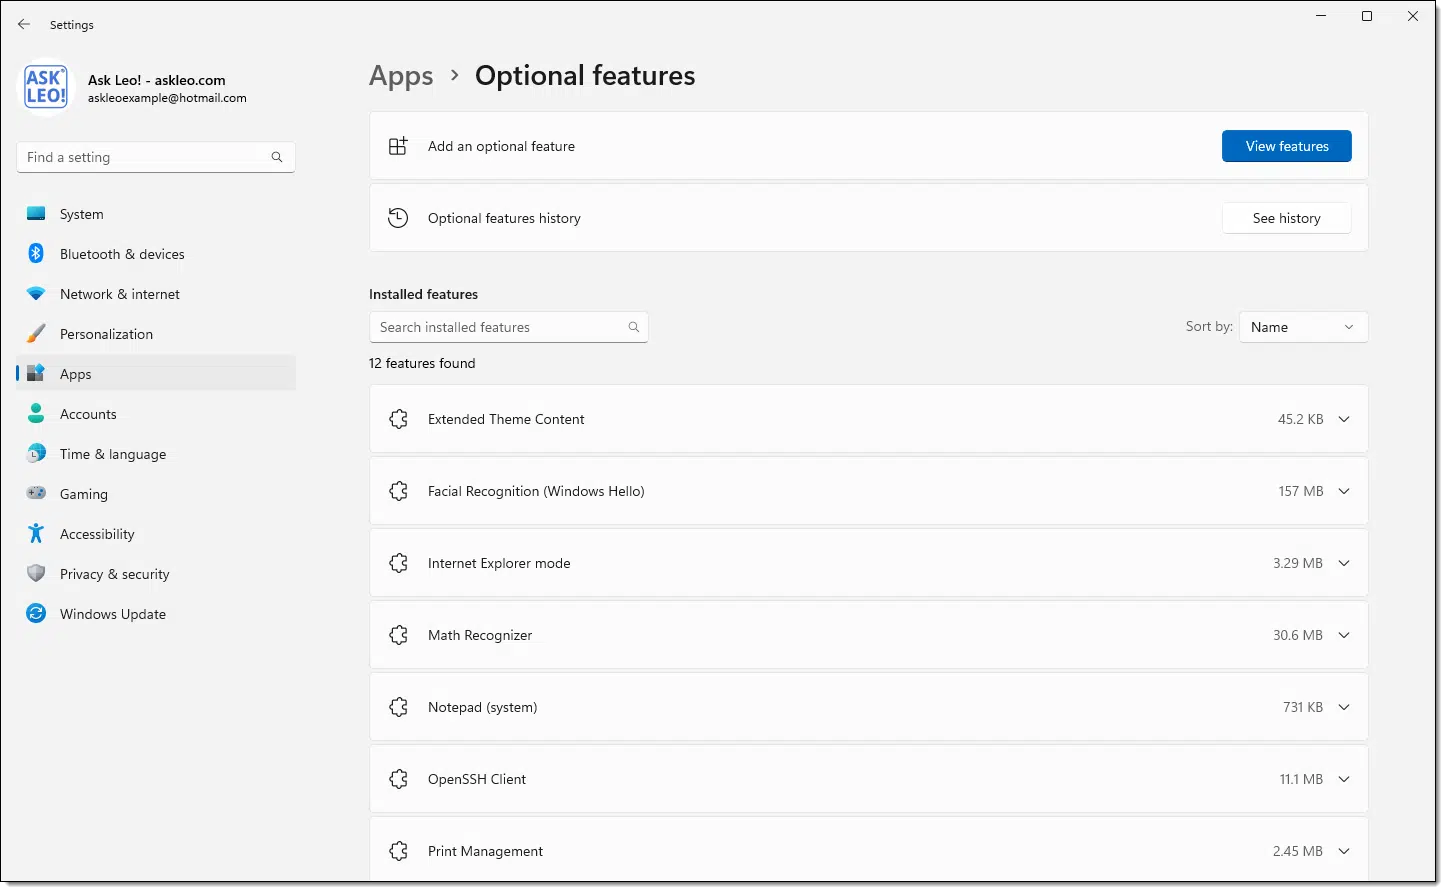Click the Optional features history label

pyautogui.click(x=504, y=218)
